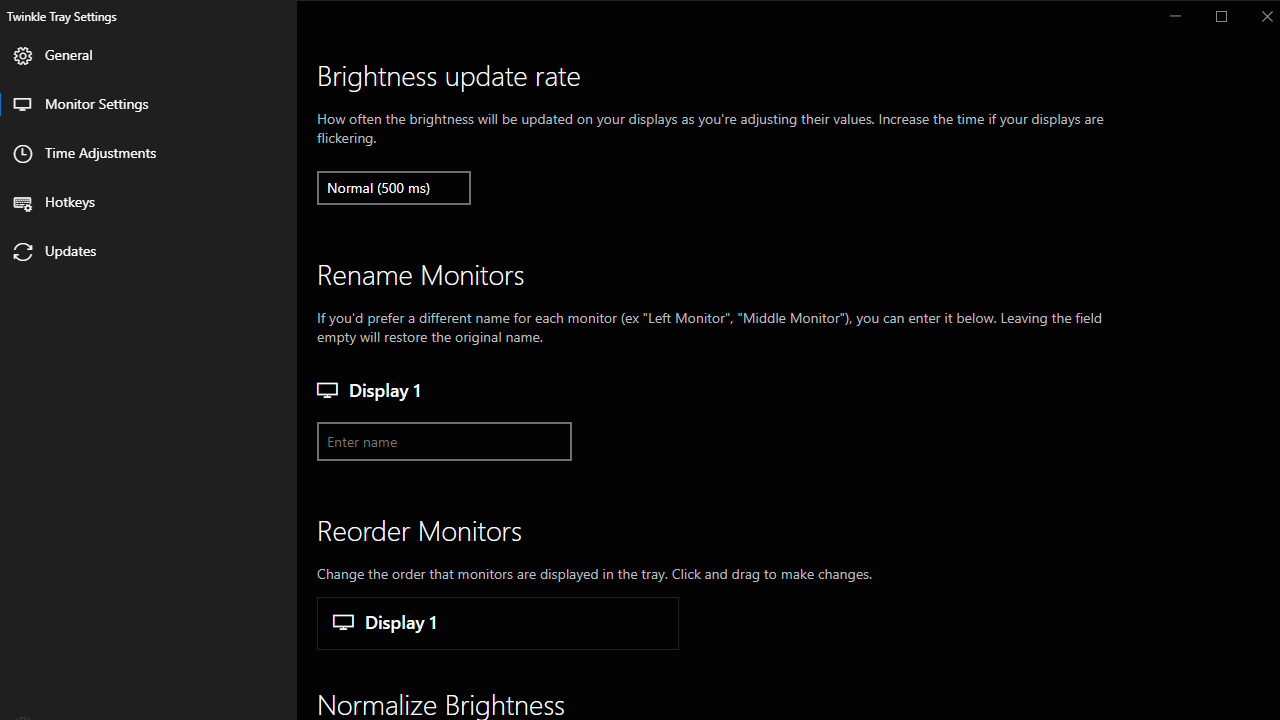1280x720 pixels.
Task: Go to the Time Adjustments section
Action: click(x=100, y=154)
